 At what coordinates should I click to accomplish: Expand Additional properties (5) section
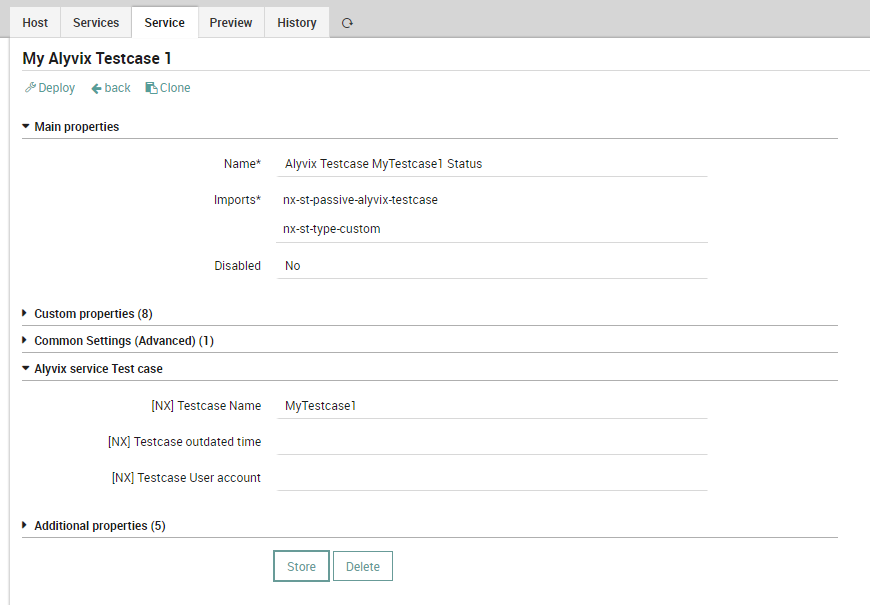click(x=100, y=526)
